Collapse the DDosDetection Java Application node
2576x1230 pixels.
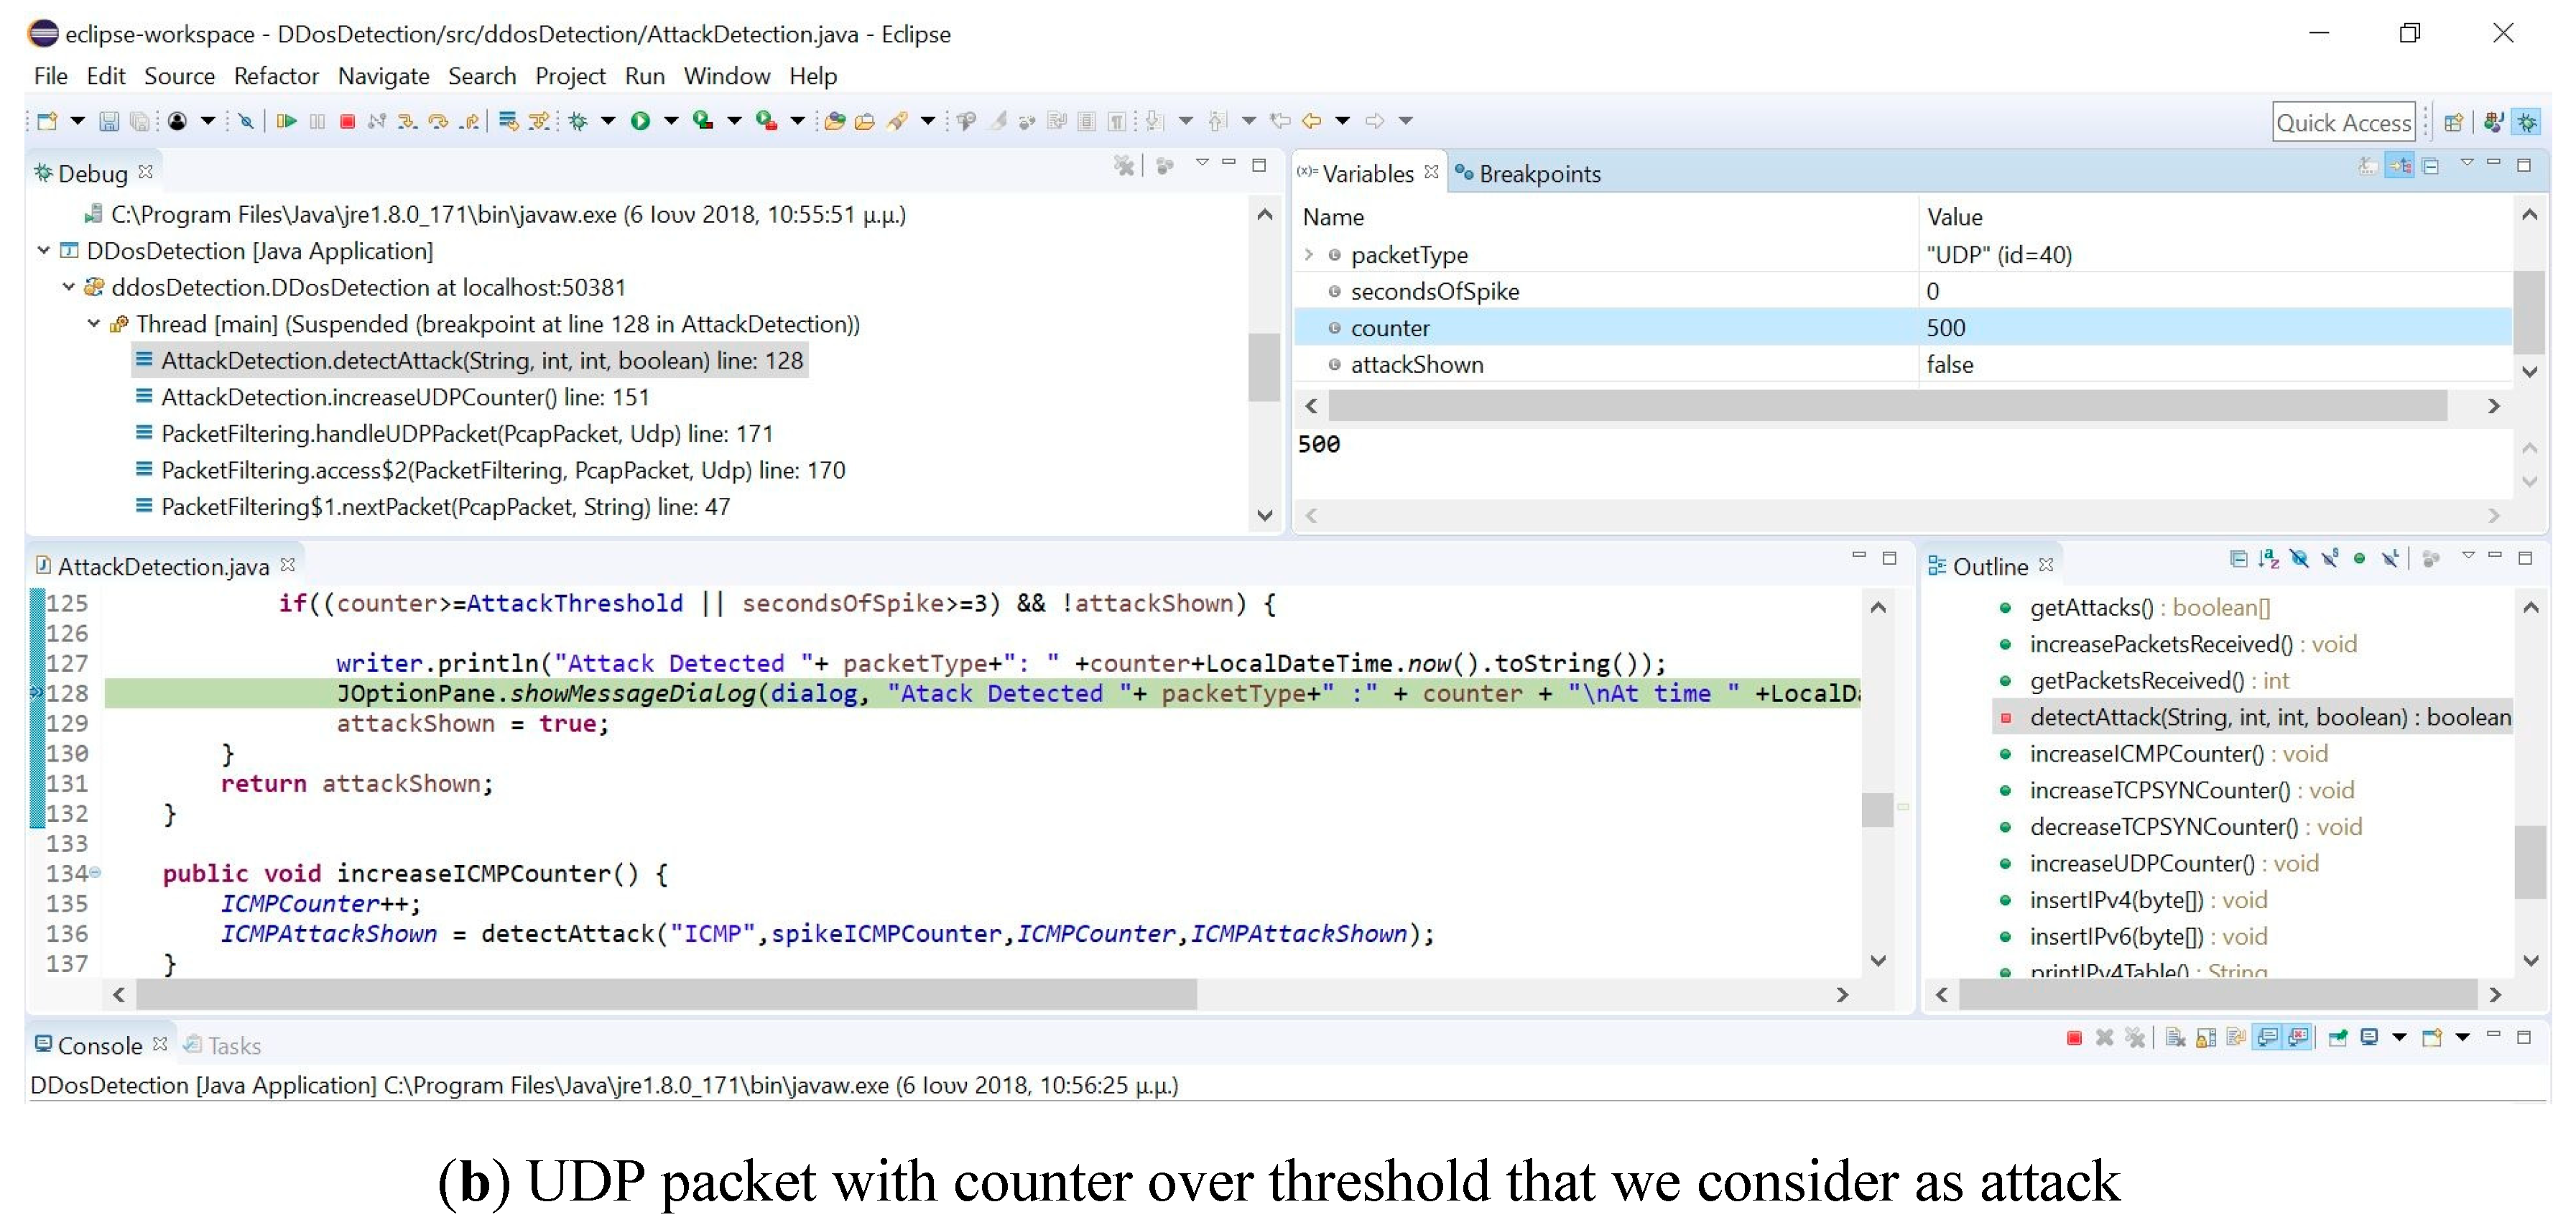[x=44, y=250]
